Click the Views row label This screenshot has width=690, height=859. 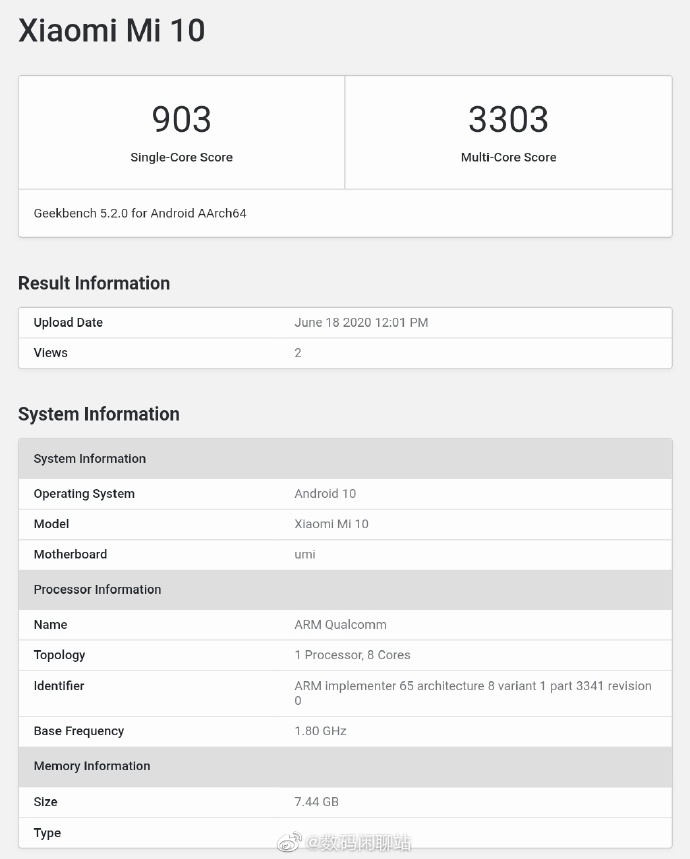click(51, 352)
